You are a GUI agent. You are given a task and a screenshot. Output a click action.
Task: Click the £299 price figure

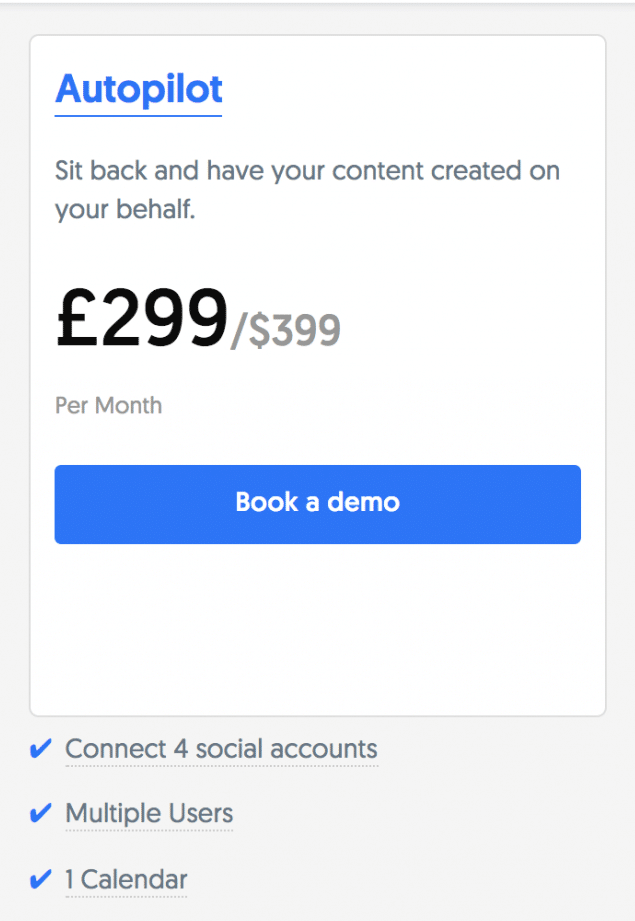point(142,318)
